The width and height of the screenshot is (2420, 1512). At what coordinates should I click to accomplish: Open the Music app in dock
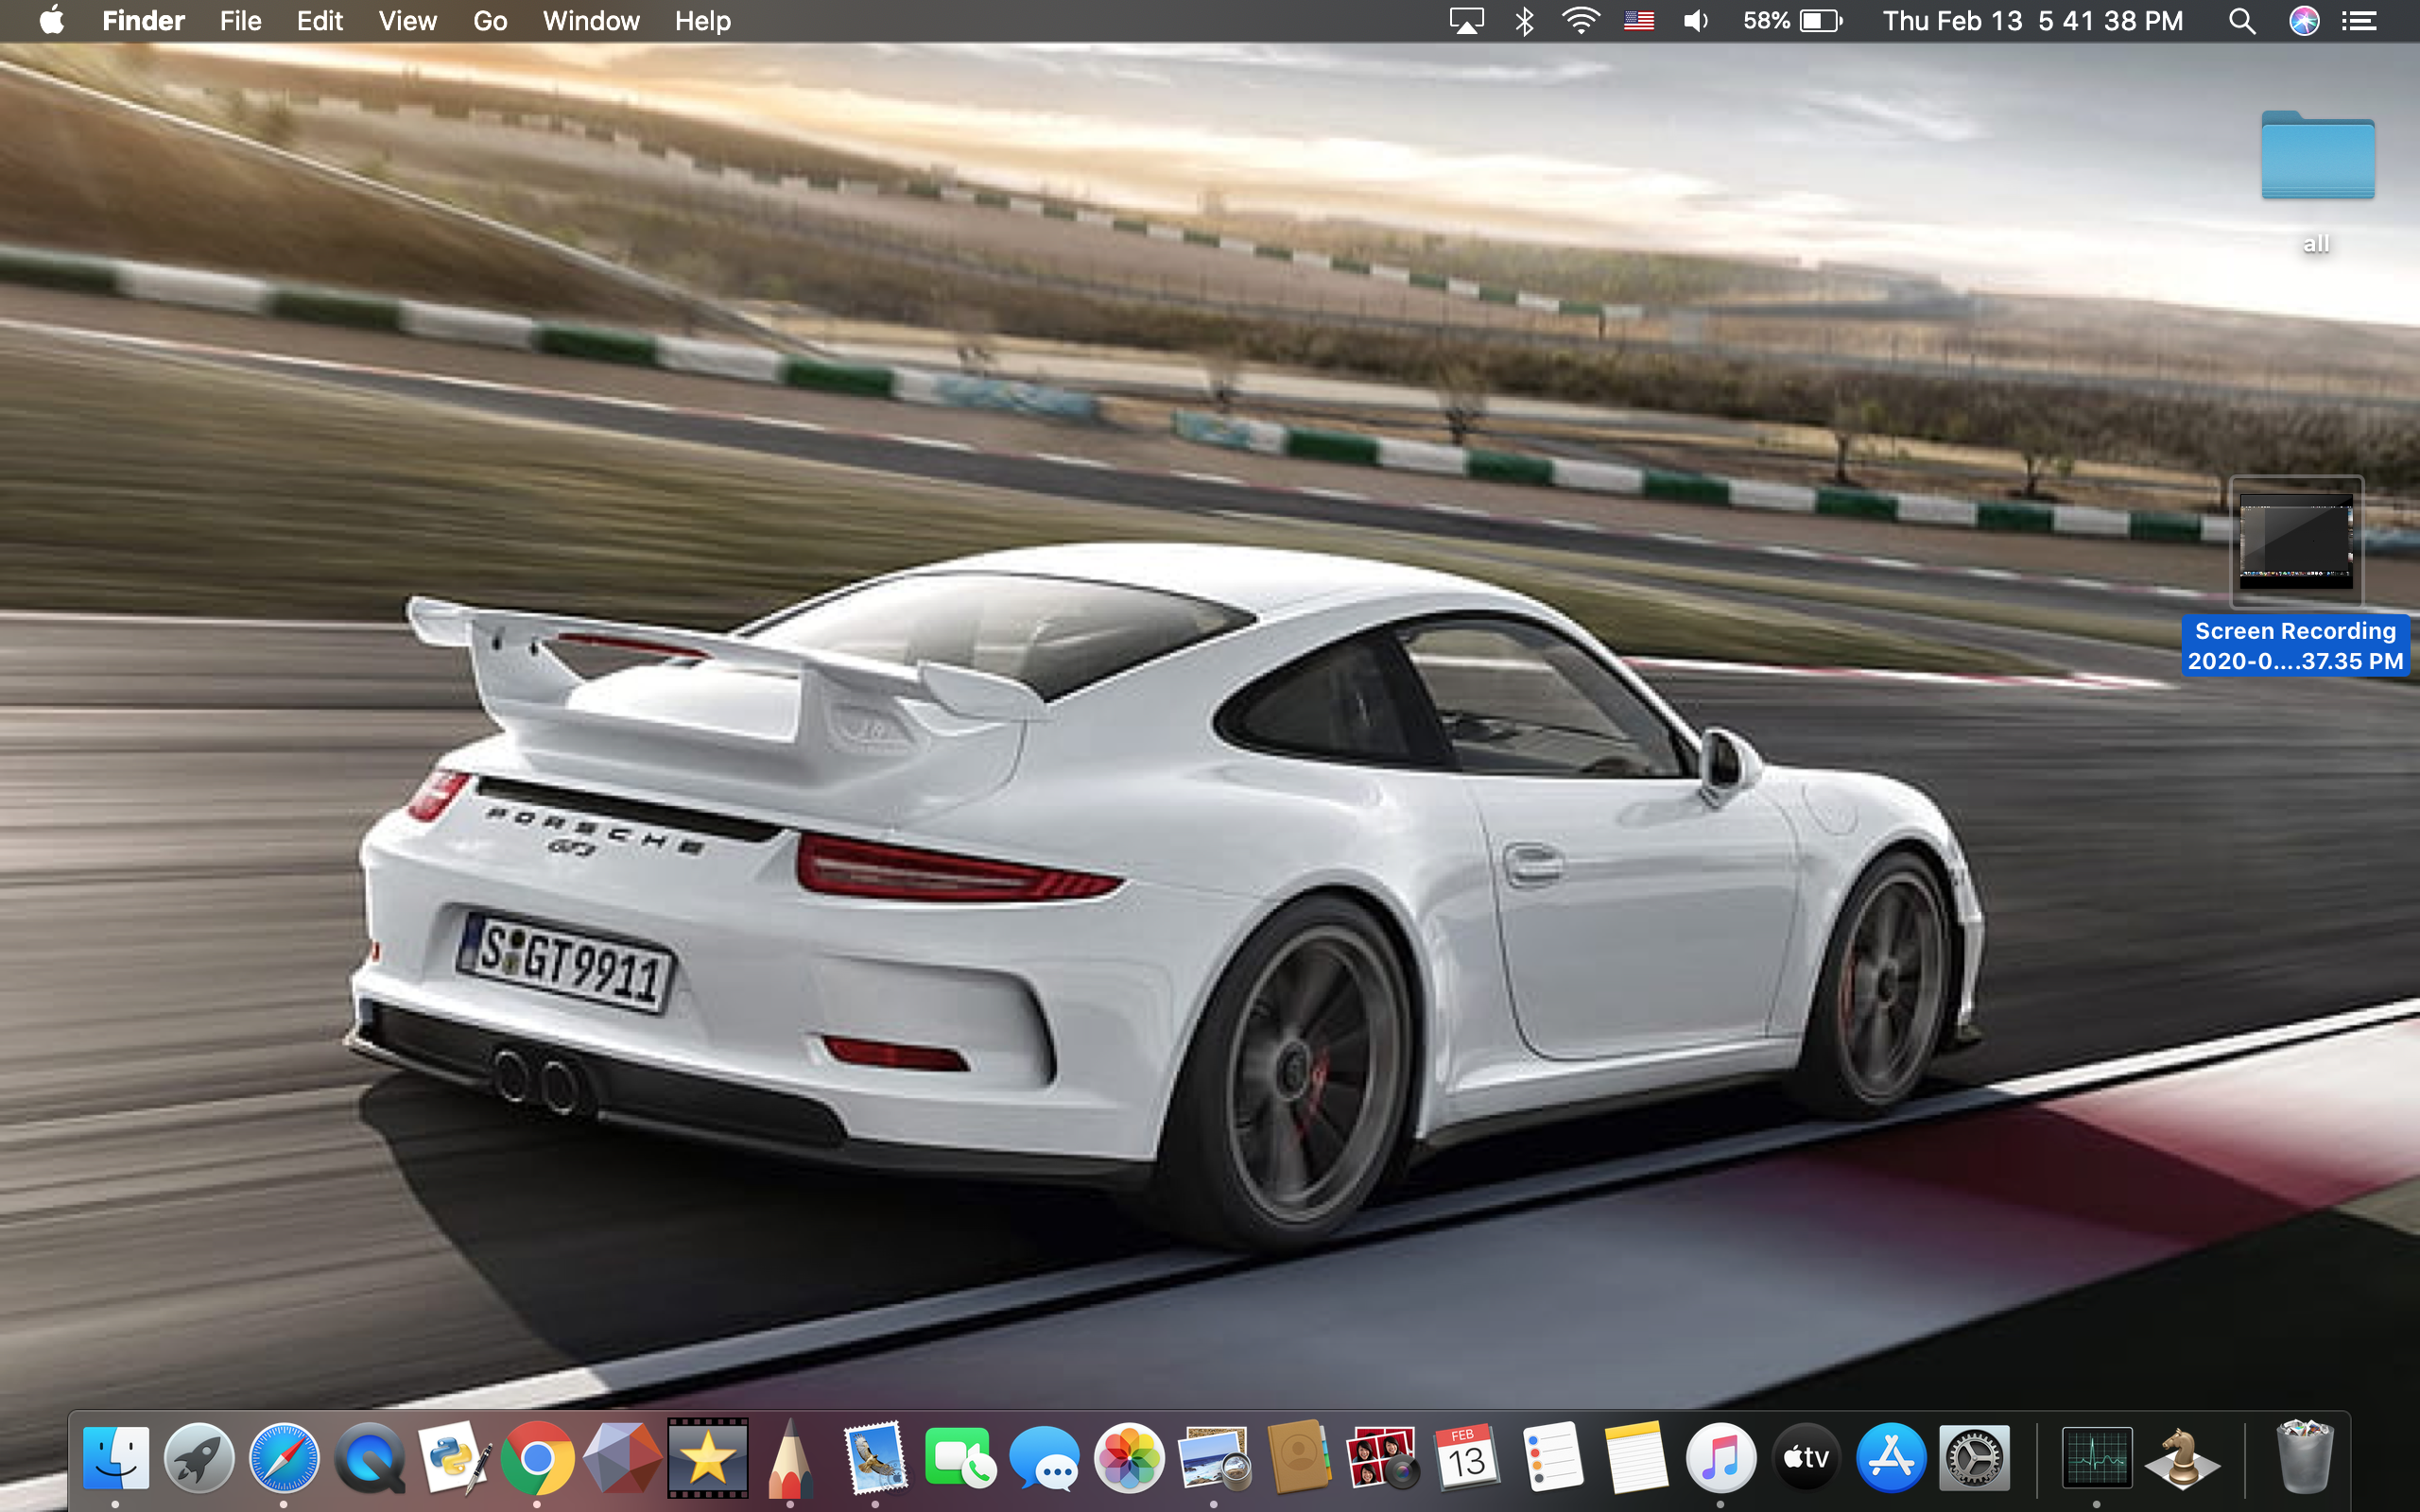[x=1720, y=1458]
